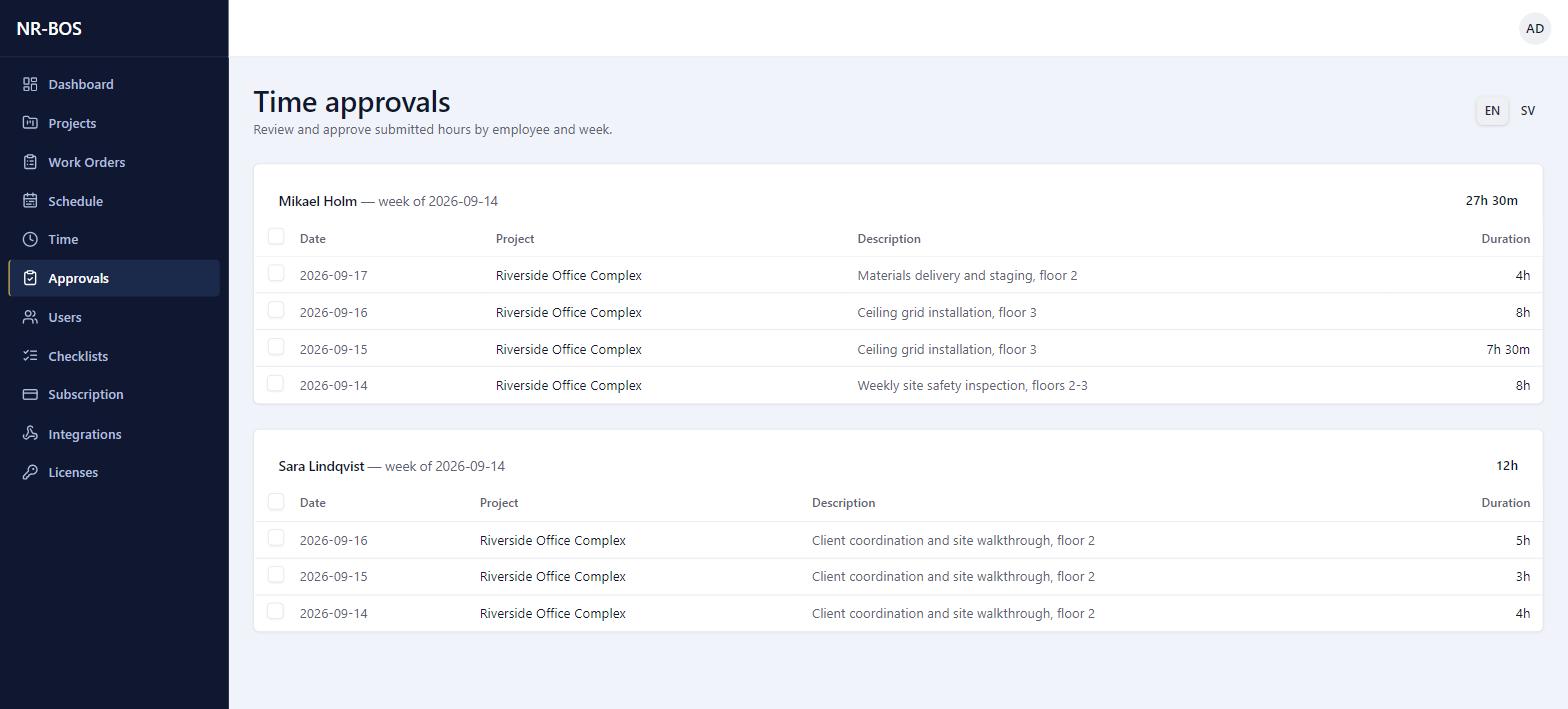Click the Time clock icon
This screenshot has height=709, width=1568.
coord(30,239)
